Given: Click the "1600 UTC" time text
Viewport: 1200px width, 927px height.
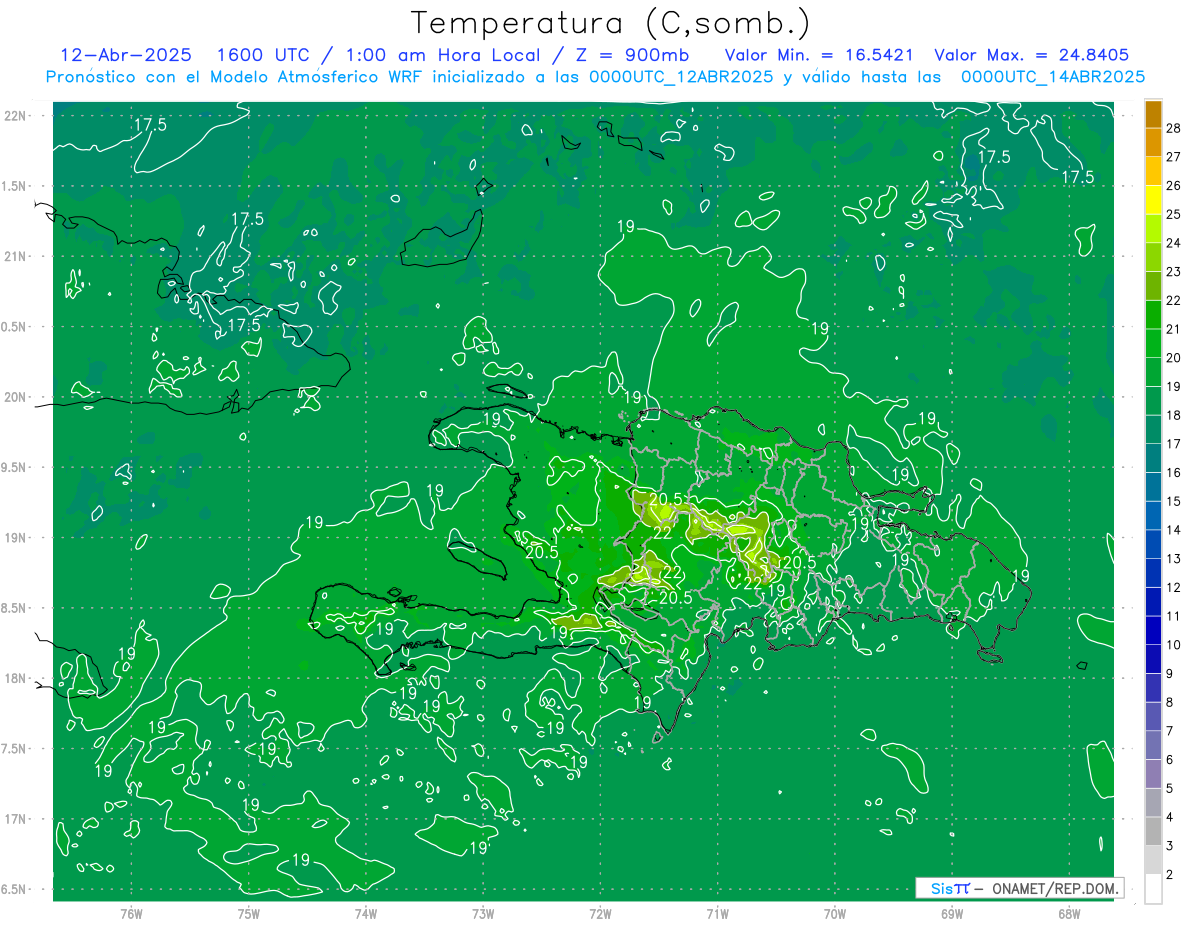Looking at the screenshot, I should 263,55.
